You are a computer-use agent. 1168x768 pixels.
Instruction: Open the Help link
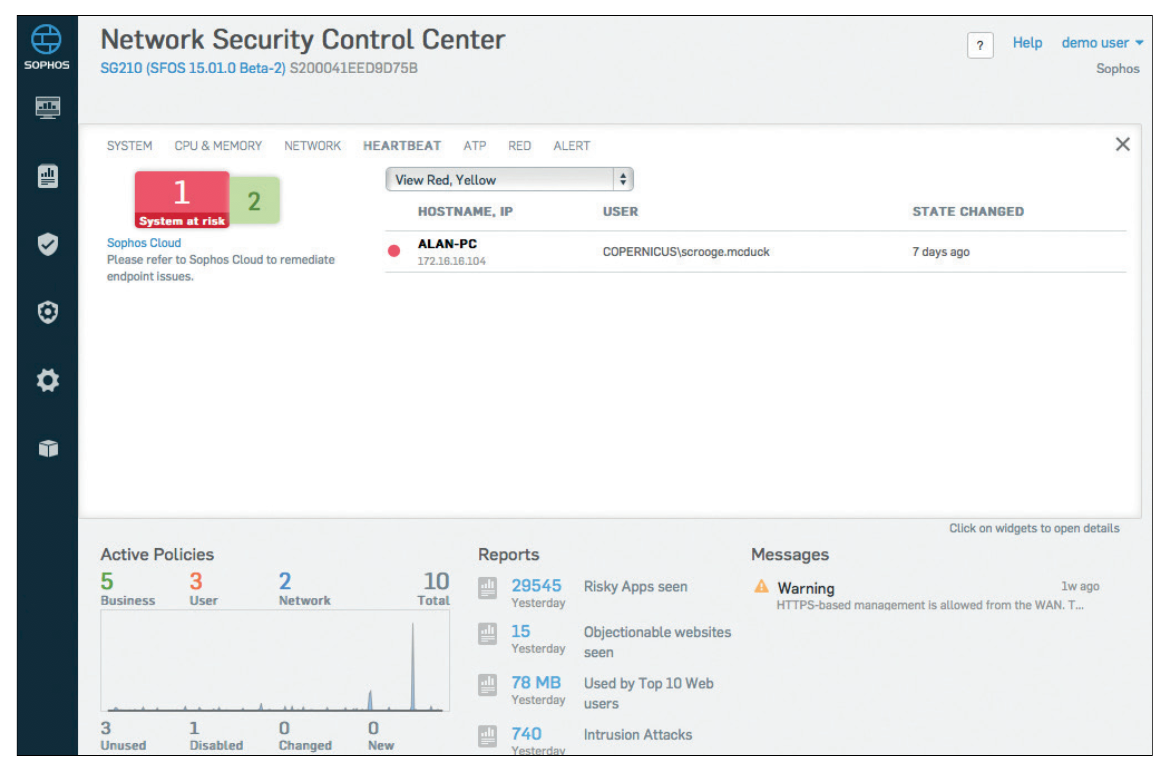pyautogui.click(x=1027, y=43)
